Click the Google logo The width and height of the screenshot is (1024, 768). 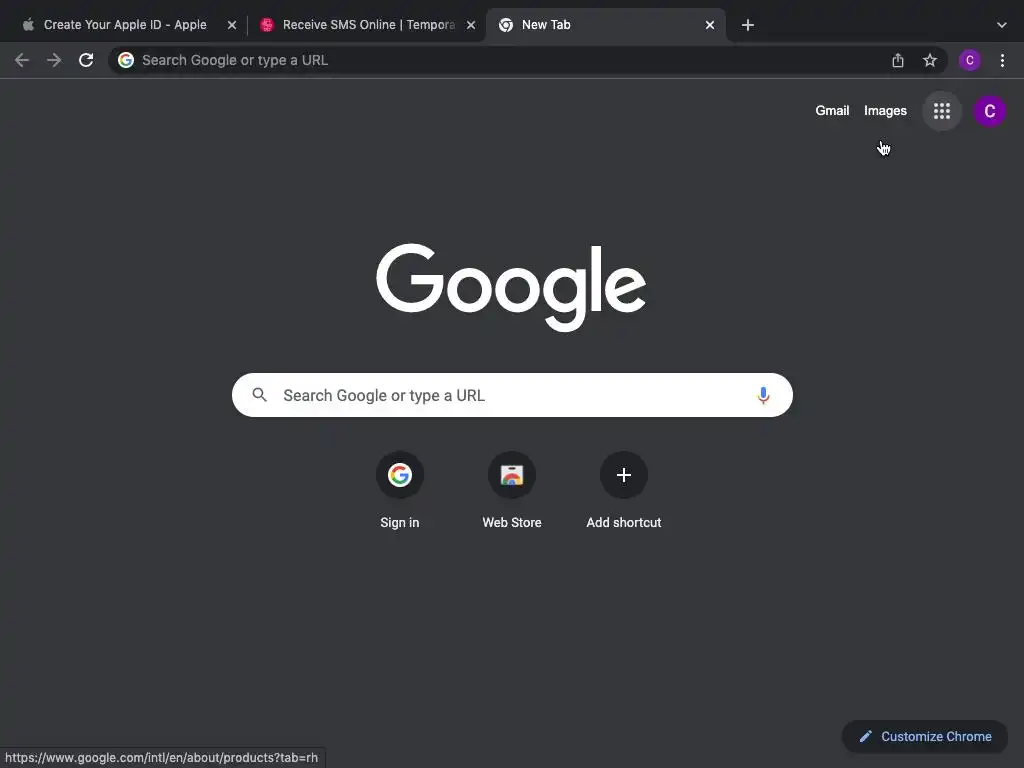[511, 287]
